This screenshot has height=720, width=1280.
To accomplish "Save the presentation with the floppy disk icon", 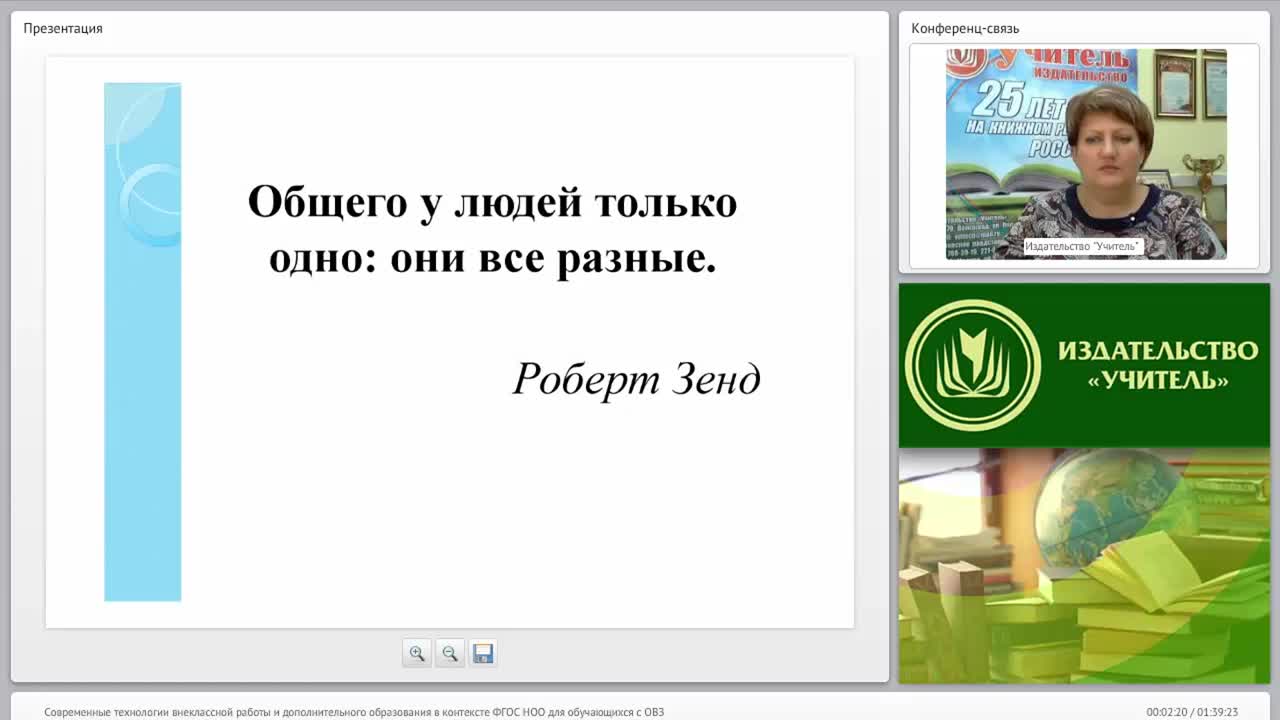I will click(483, 653).
